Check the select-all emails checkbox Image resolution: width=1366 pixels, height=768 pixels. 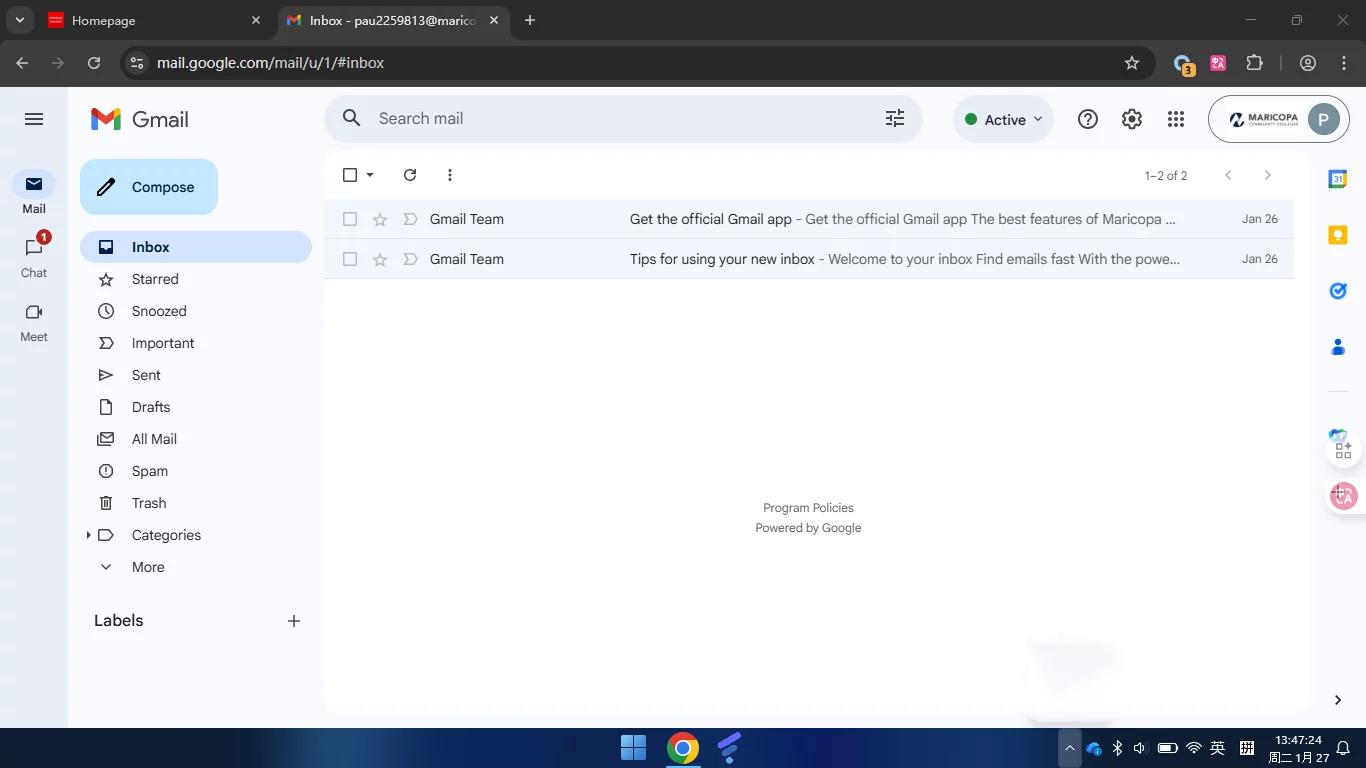[x=350, y=175]
